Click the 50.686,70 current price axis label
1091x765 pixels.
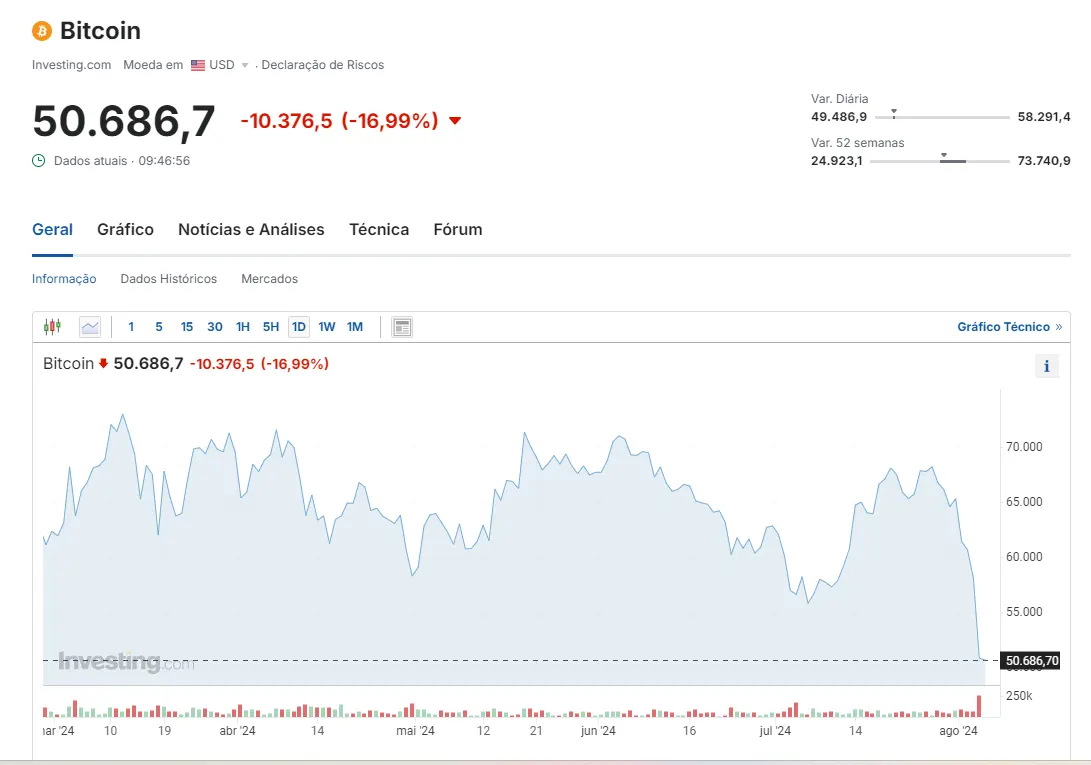1032,661
